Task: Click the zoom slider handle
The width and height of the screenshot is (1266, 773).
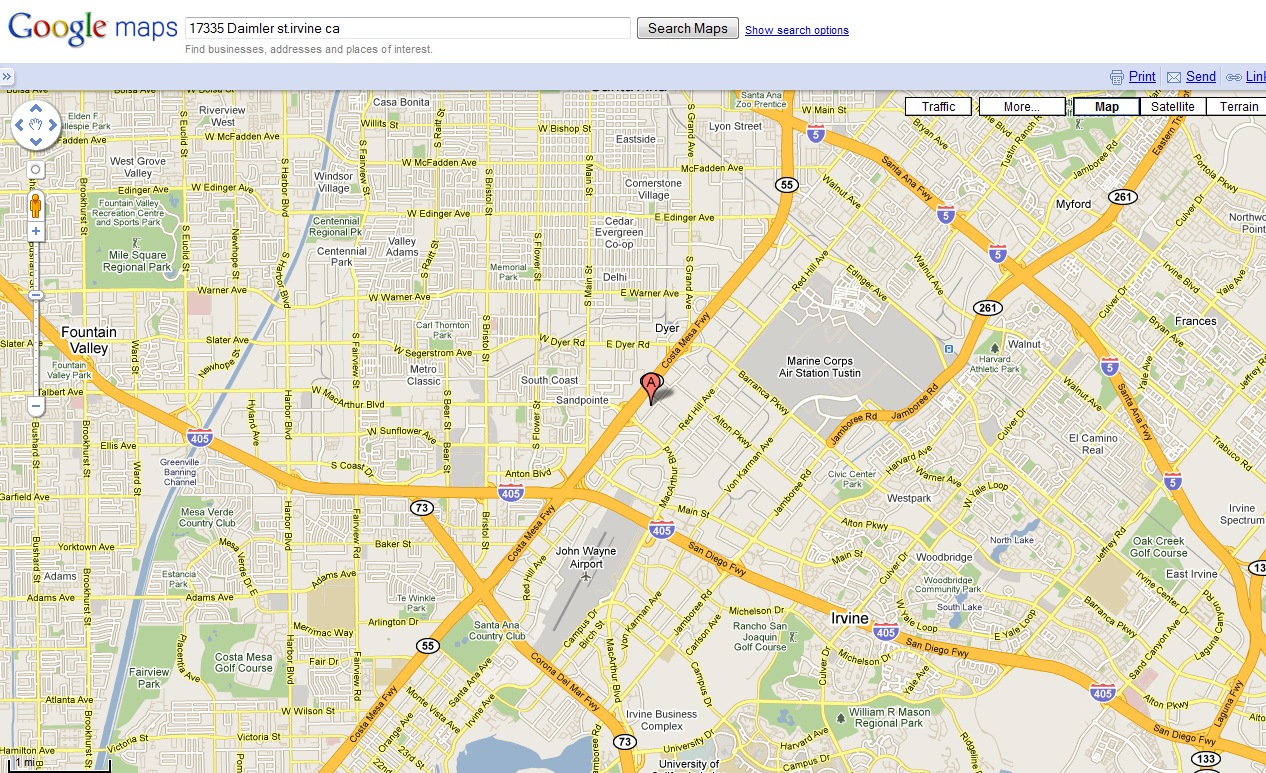Action: tap(36, 296)
